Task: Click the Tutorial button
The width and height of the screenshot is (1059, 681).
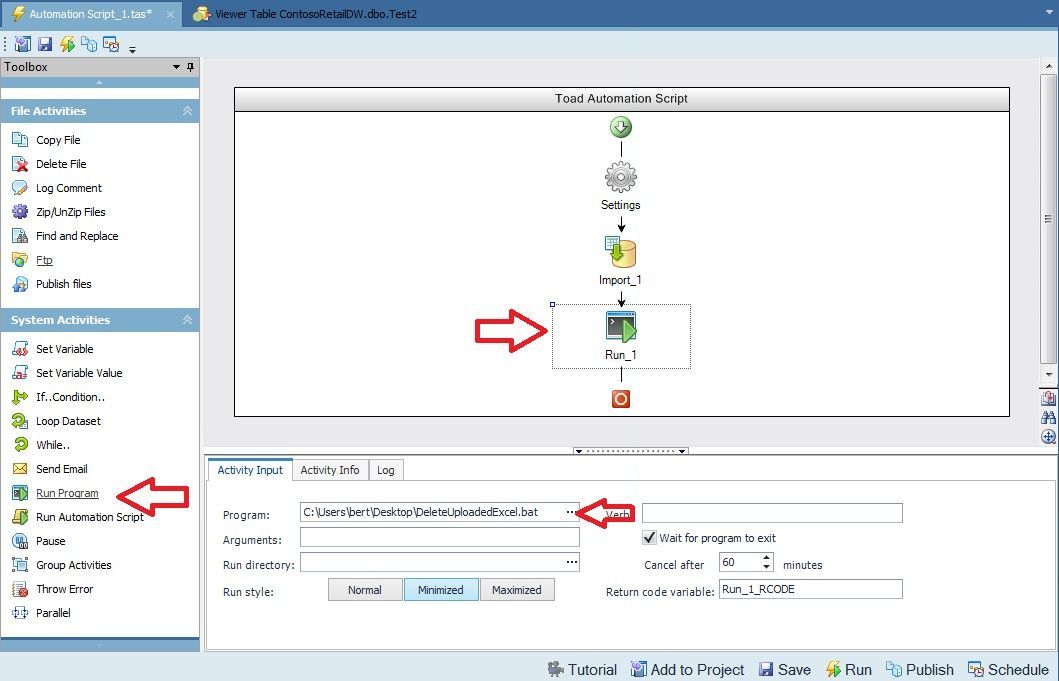Action: click(582, 670)
